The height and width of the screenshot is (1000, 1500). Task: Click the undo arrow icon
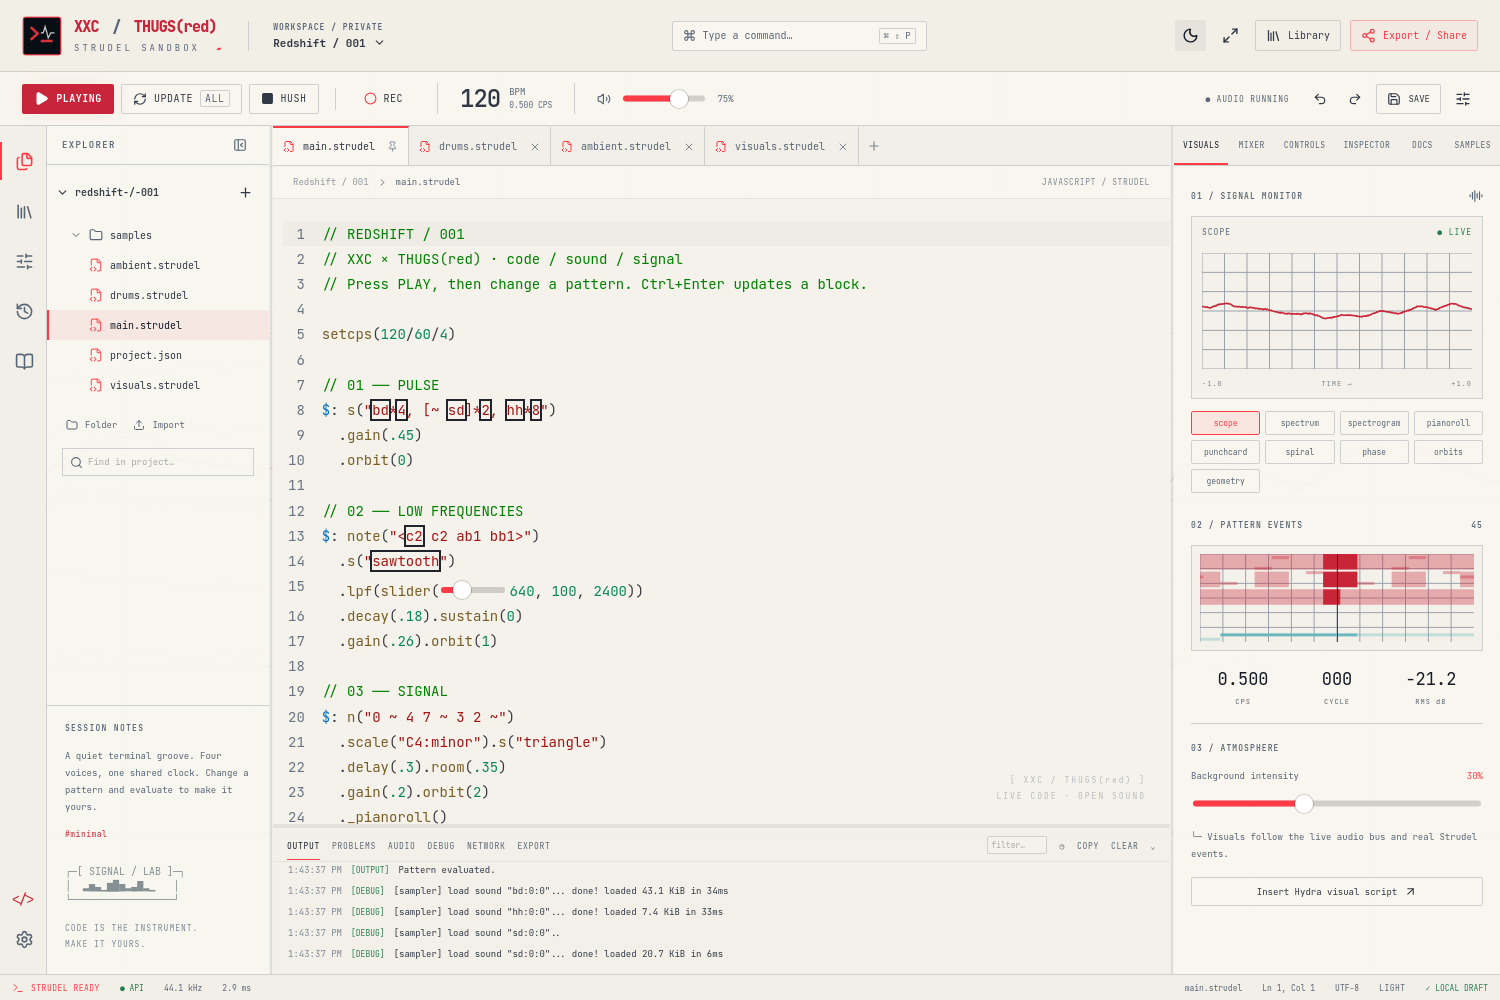click(1320, 99)
